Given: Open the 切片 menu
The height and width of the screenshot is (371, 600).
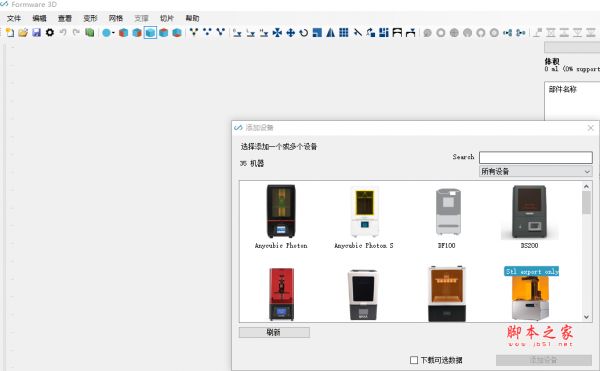Looking at the screenshot, I should pyautogui.click(x=167, y=18).
